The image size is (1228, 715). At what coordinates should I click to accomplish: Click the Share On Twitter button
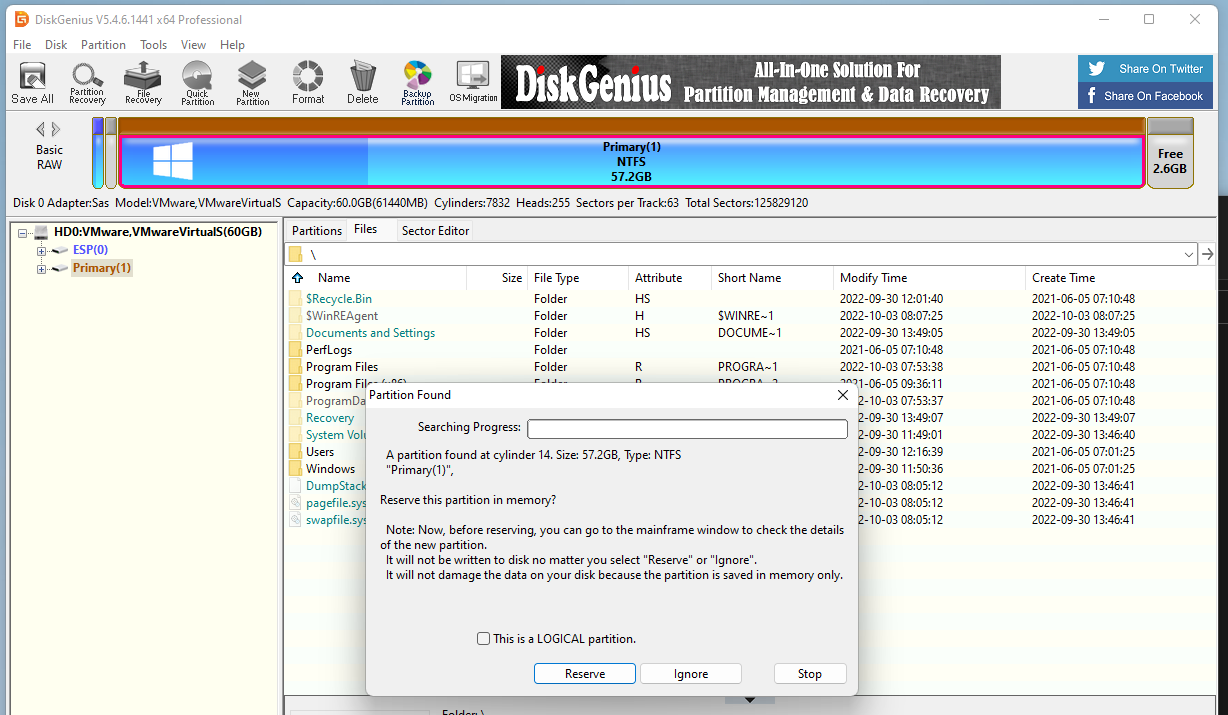(1143, 69)
